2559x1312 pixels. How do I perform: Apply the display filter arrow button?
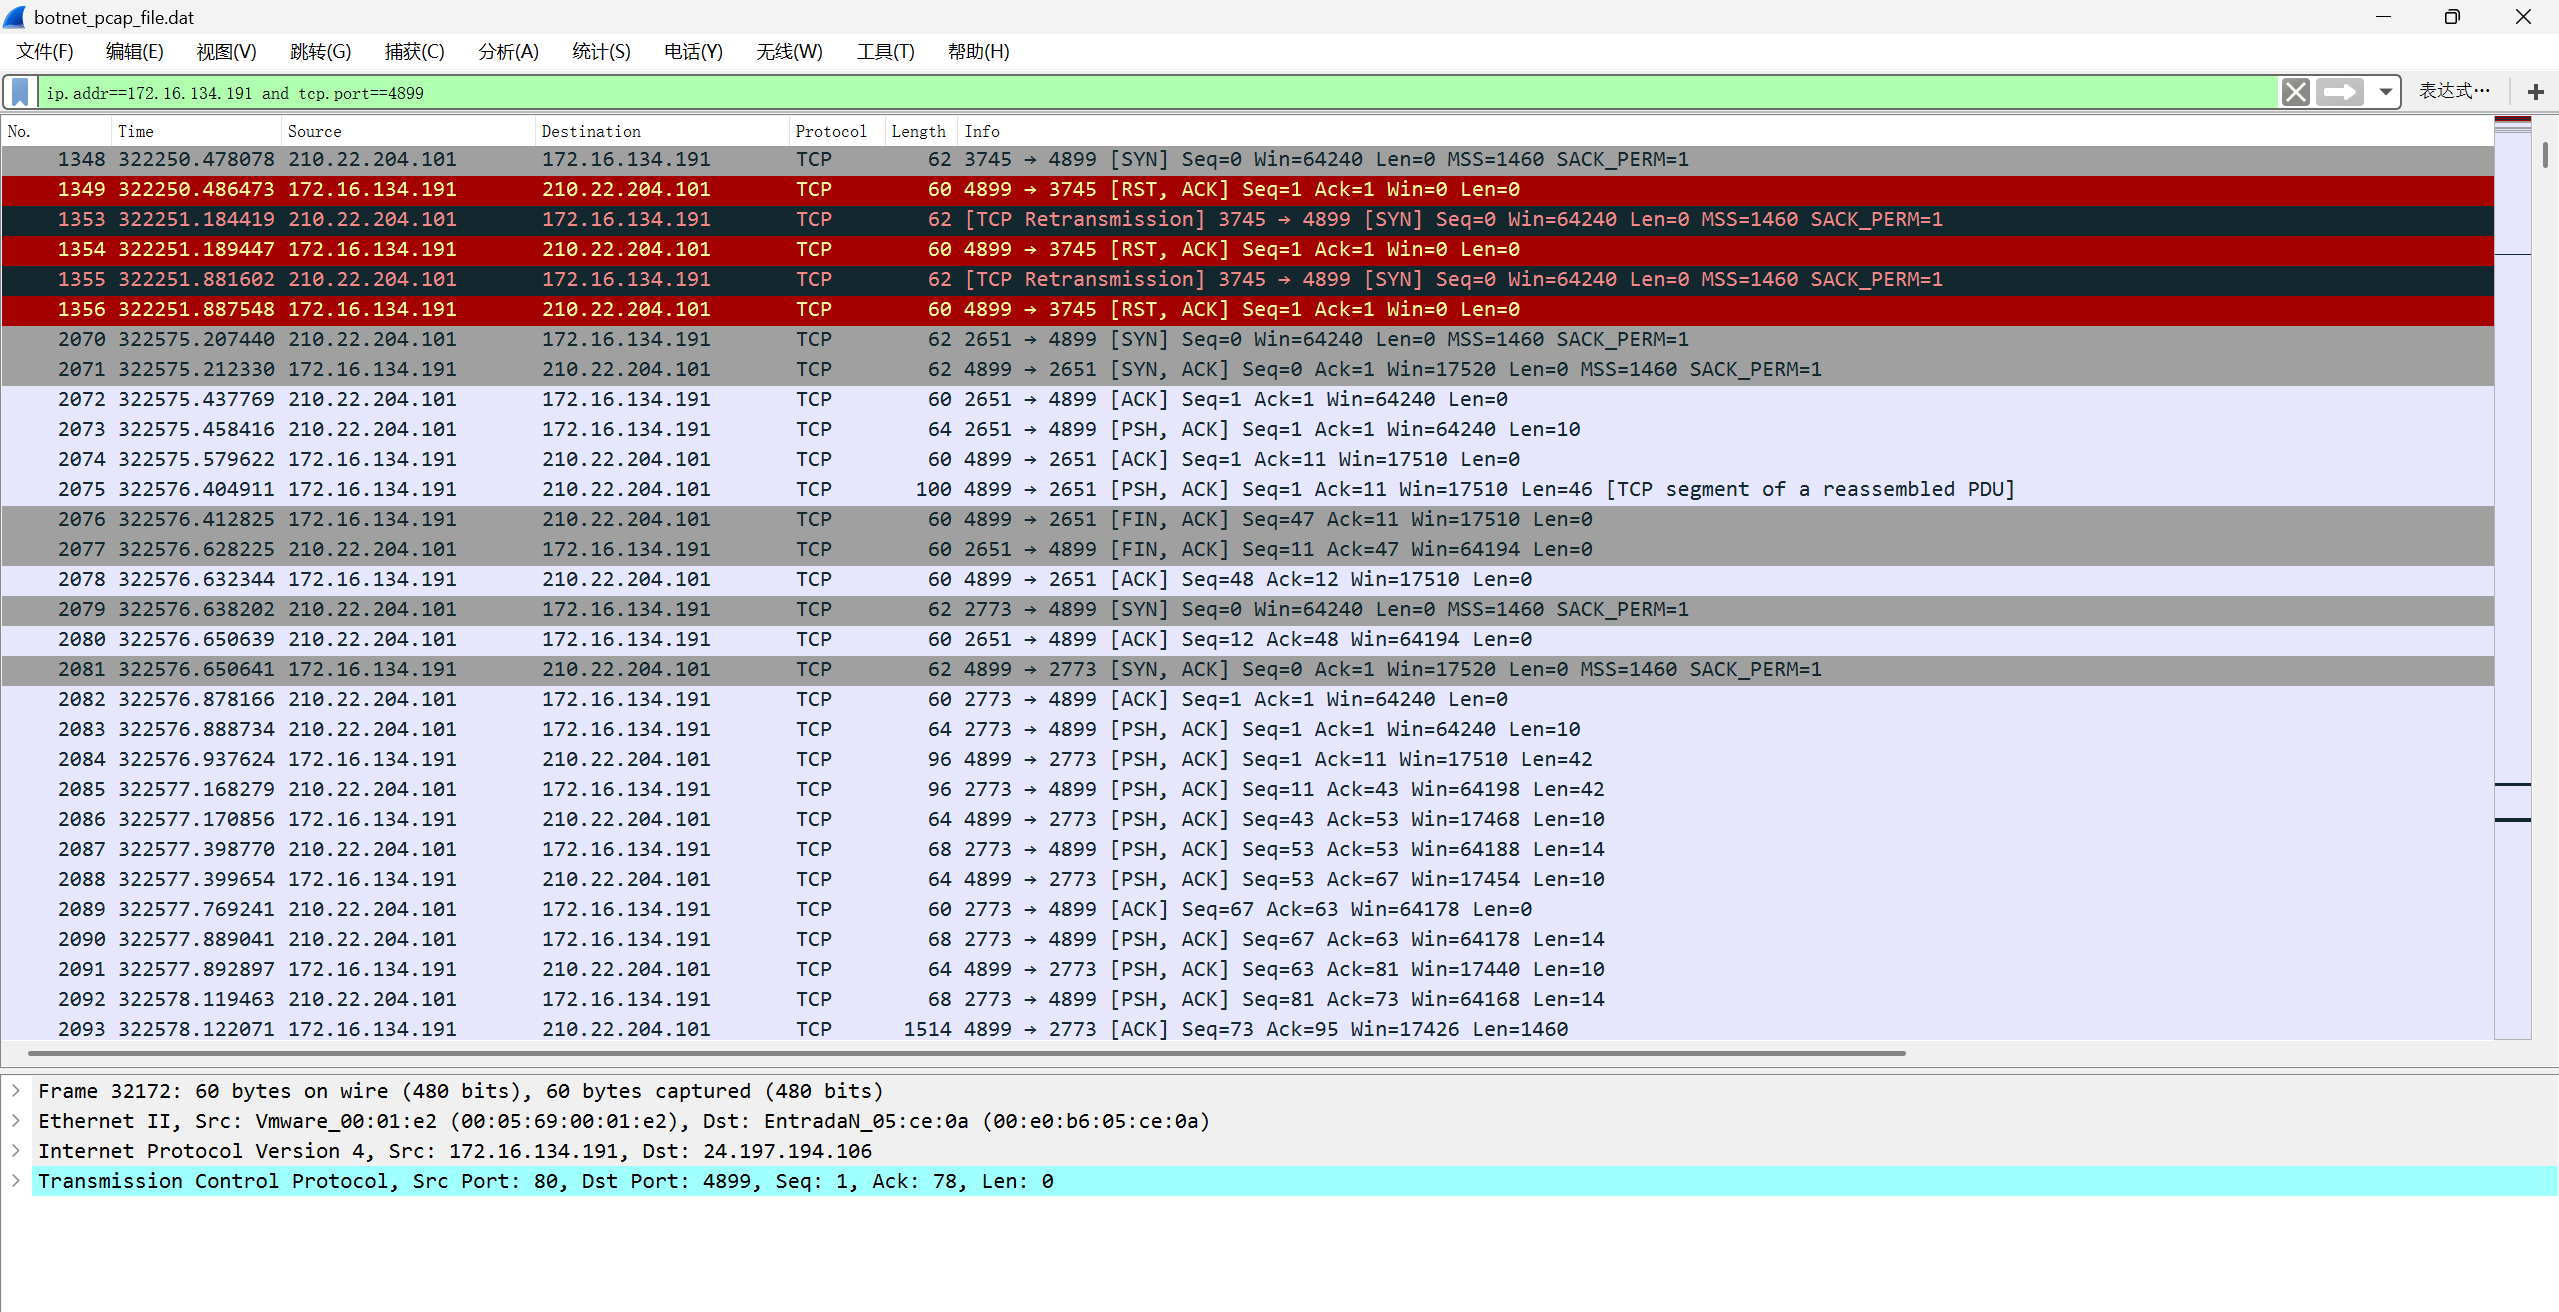2339,92
